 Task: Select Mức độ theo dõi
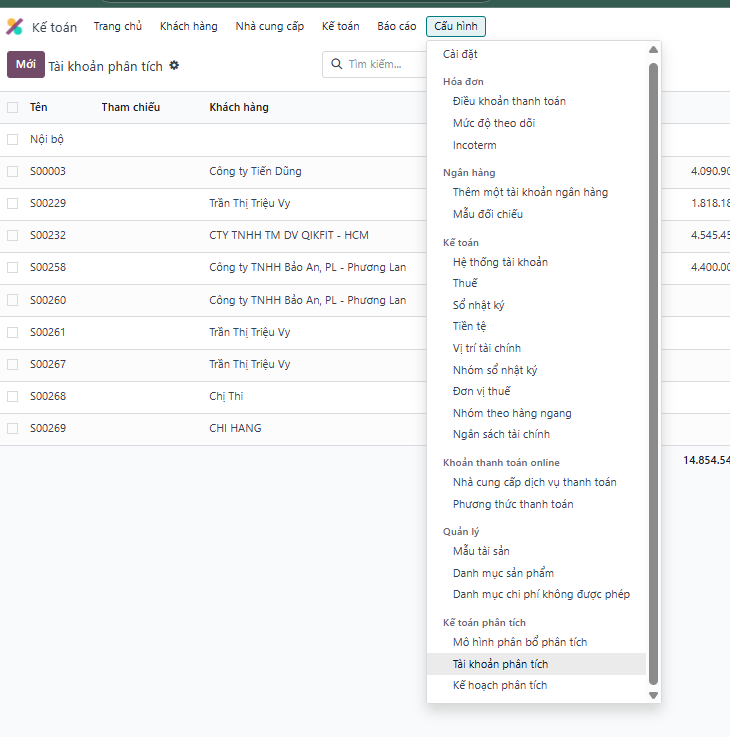pos(494,123)
